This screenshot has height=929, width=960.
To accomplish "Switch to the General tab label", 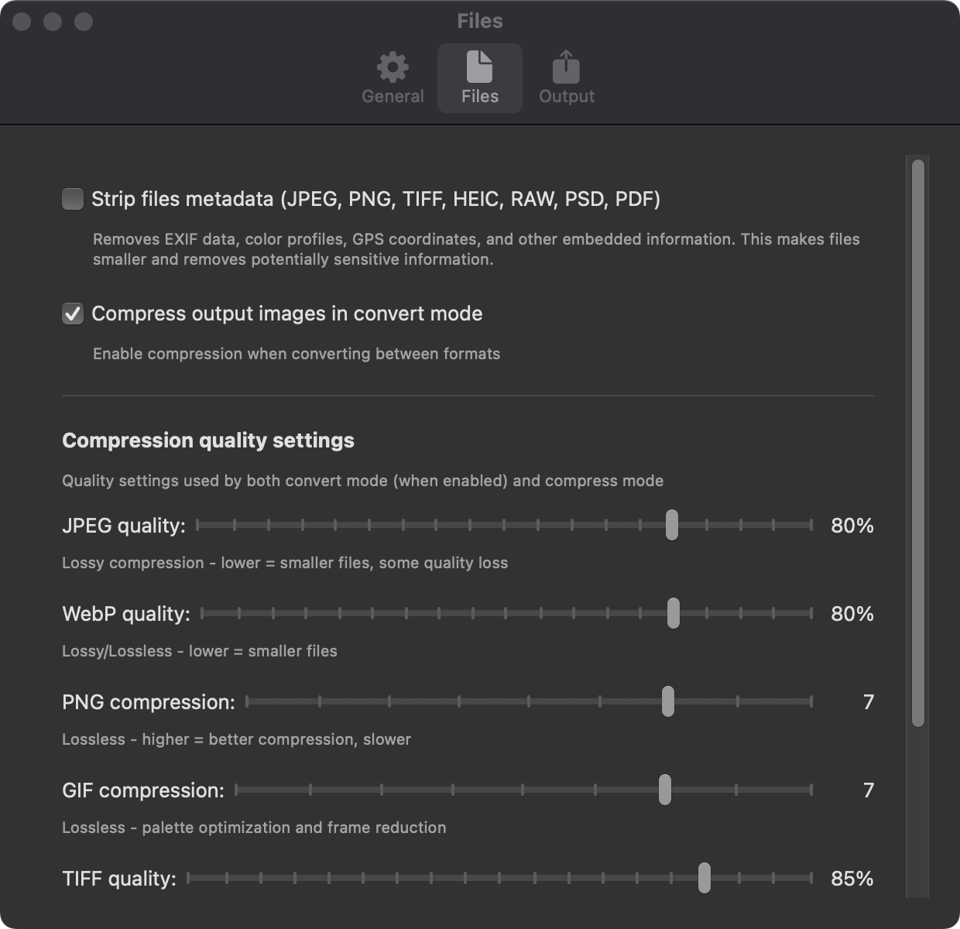I will coord(392,96).
